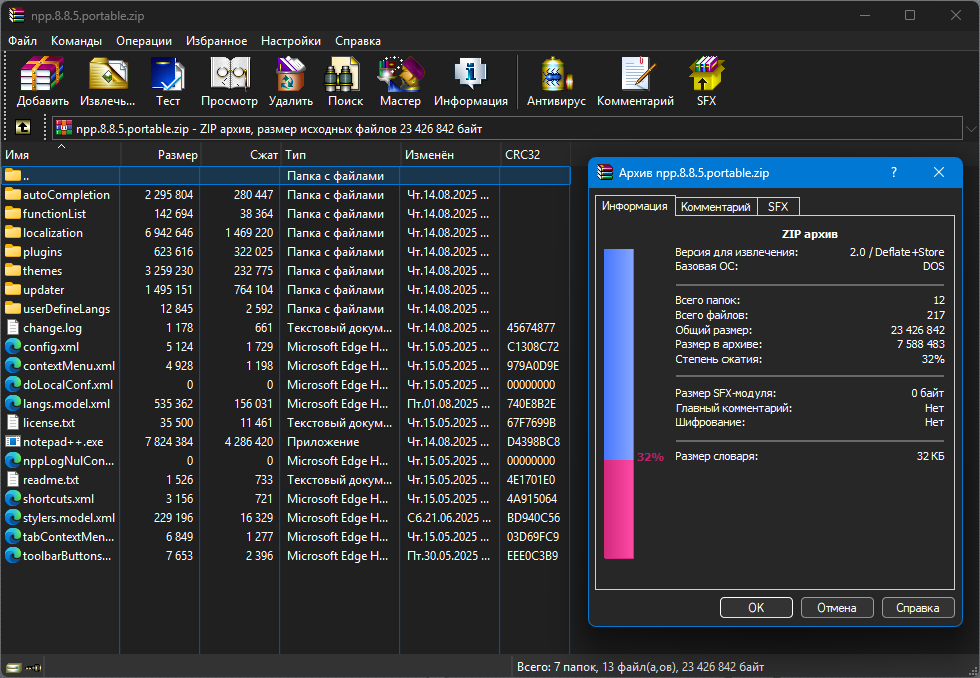The width and height of the screenshot is (980, 678).
Task: Open the Операции menu
Action: 144,41
